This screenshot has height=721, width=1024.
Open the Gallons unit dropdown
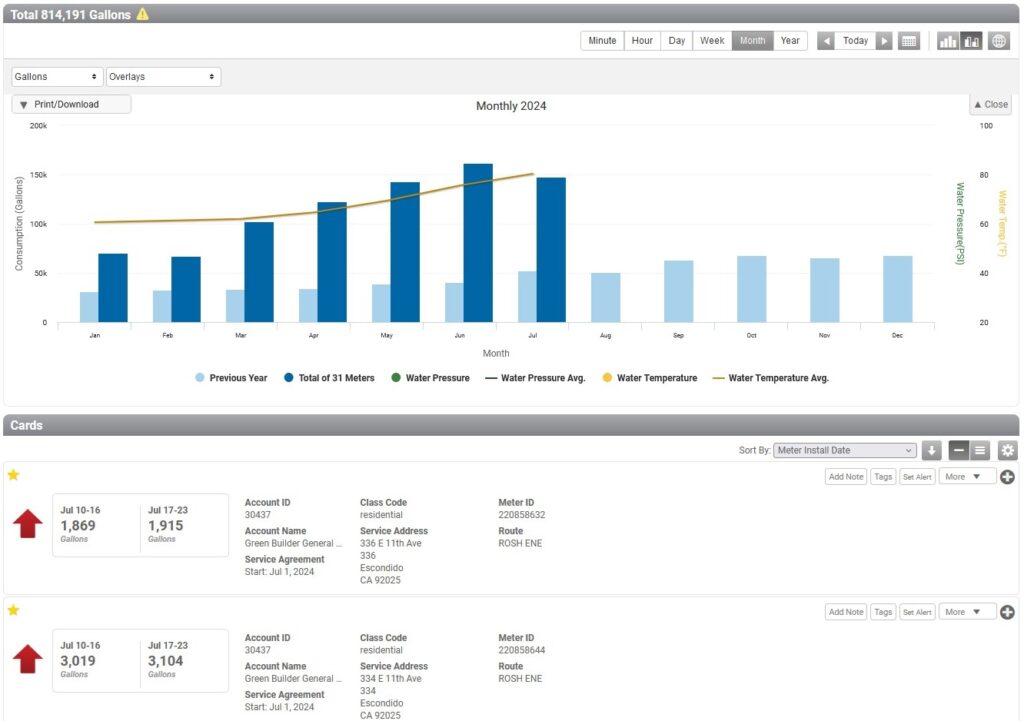click(57, 77)
